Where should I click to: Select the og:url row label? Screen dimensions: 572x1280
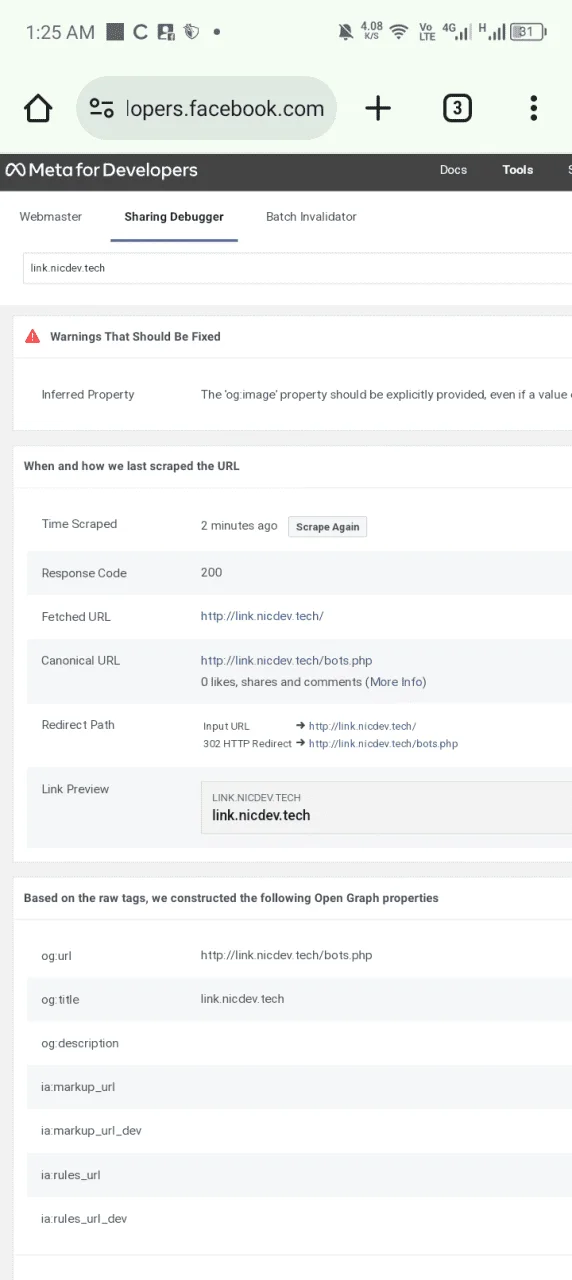pos(56,956)
